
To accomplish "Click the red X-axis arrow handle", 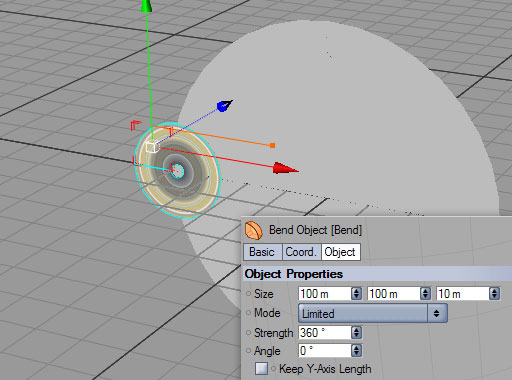I will pyautogui.click(x=285, y=168).
